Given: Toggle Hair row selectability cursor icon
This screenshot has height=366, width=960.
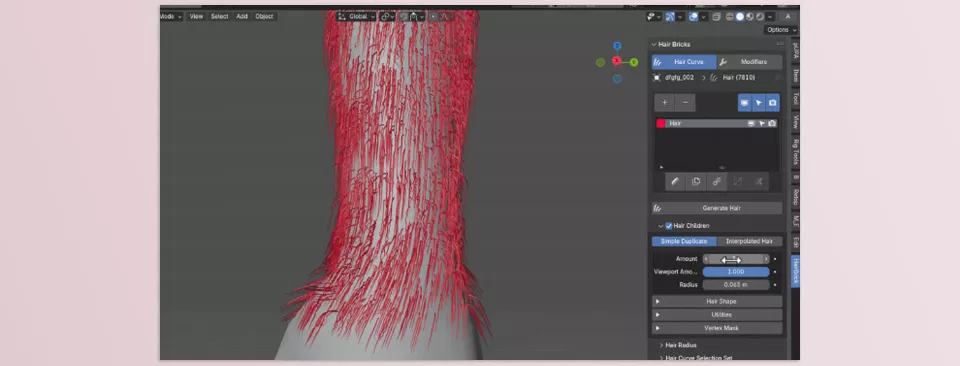Looking at the screenshot, I should point(761,123).
